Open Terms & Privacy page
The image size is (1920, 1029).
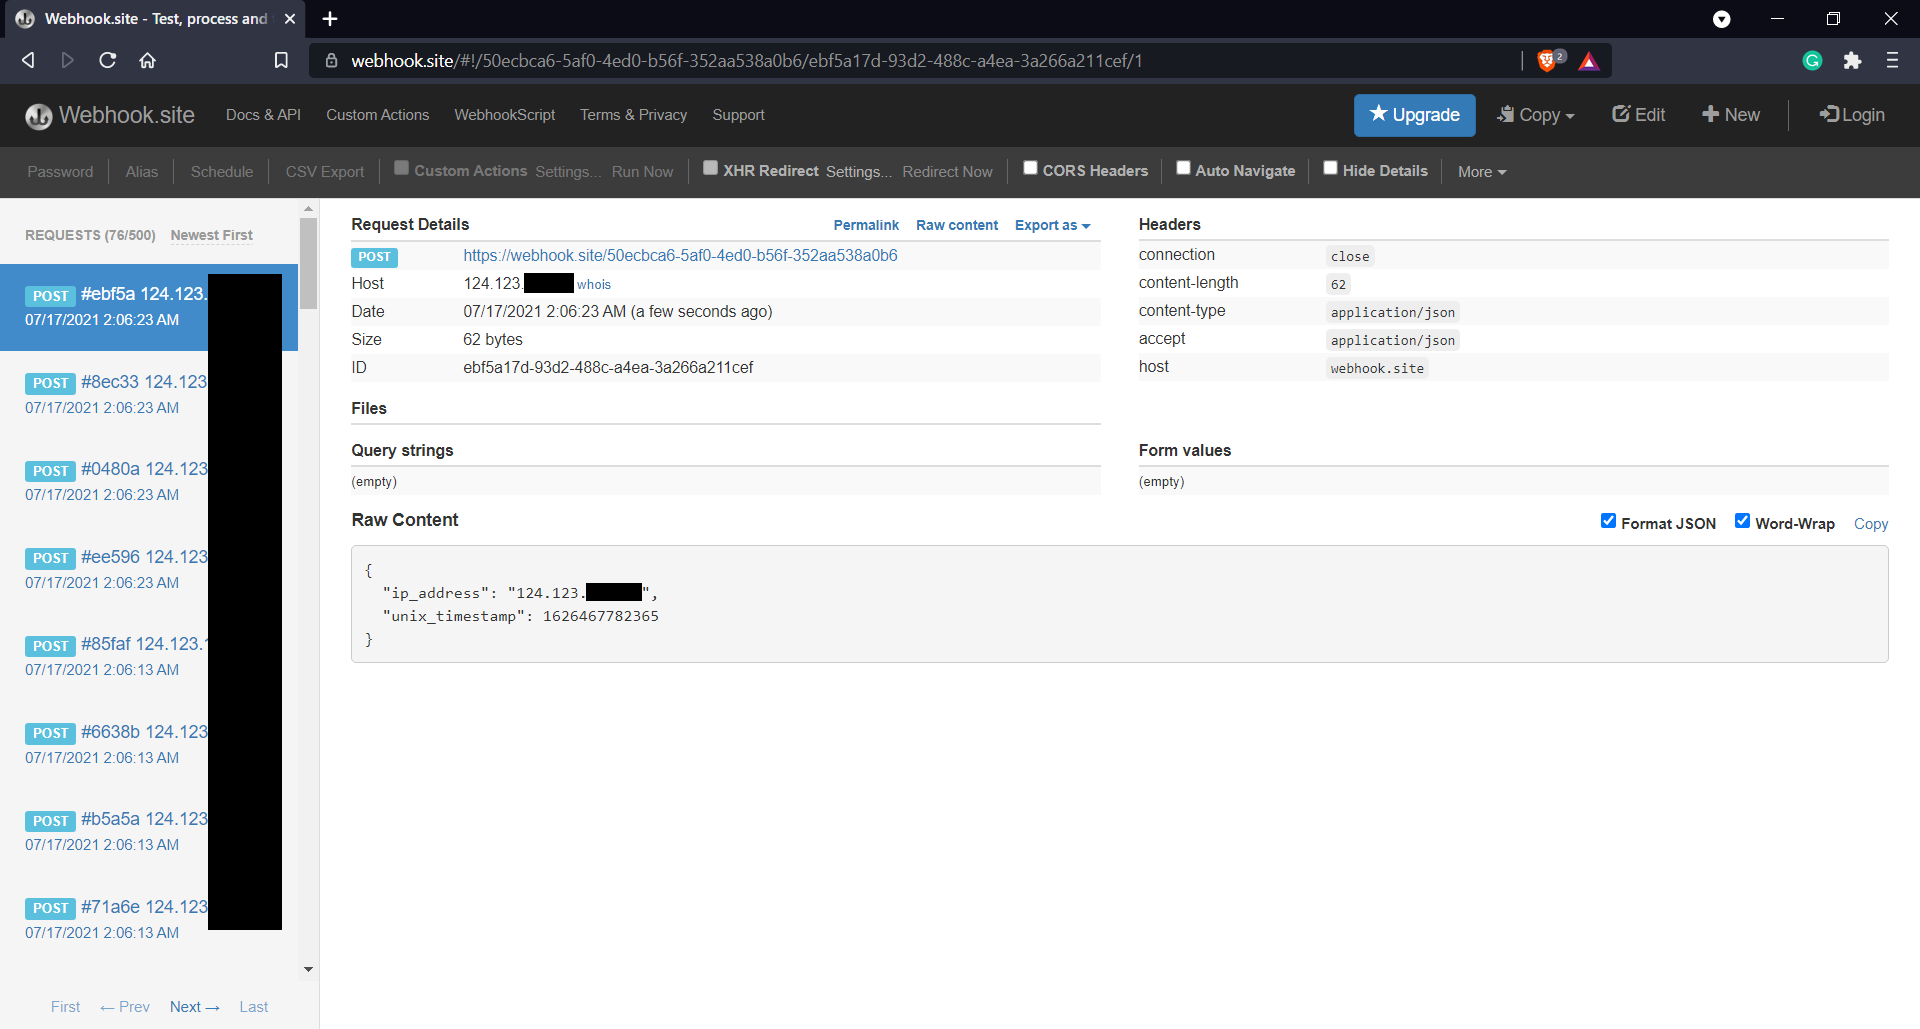pos(633,115)
